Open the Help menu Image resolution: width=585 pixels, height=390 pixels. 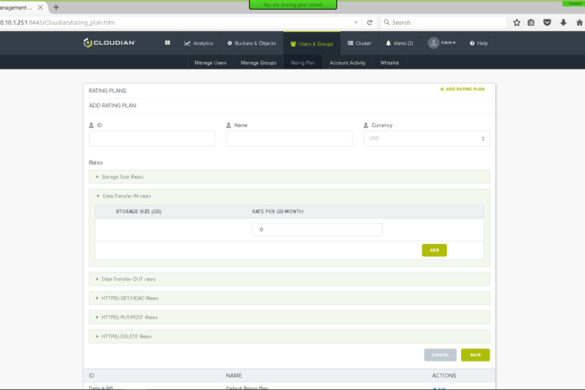coord(479,43)
